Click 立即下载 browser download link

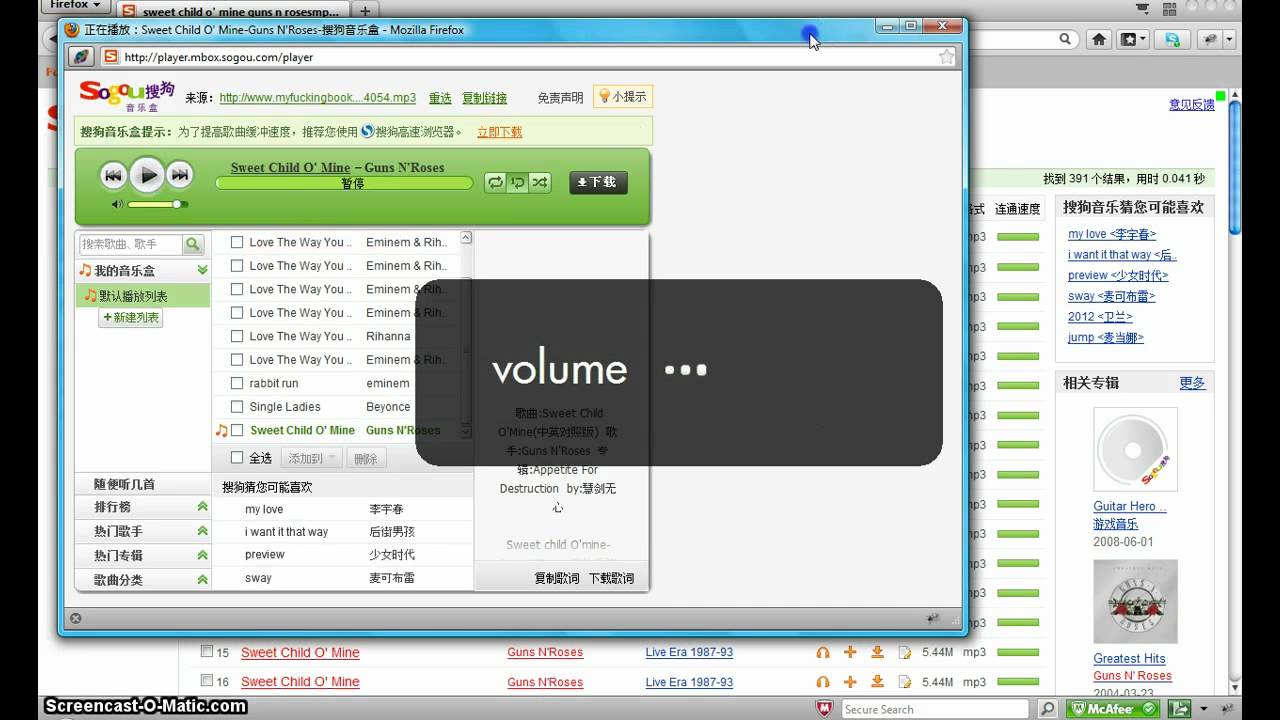(499, 132)
